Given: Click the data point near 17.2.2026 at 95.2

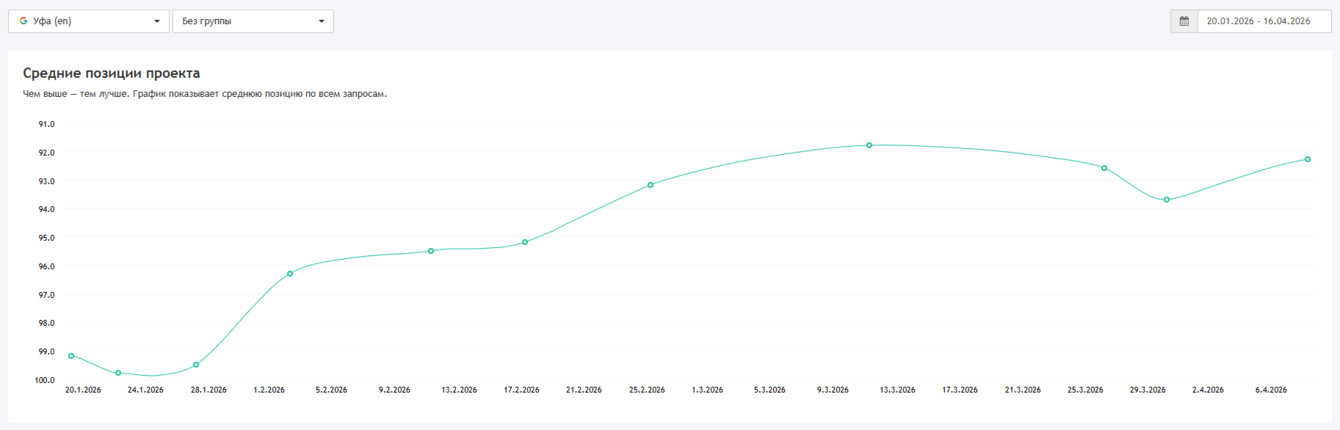Looking at the screenshot, I should pos(525,242).
